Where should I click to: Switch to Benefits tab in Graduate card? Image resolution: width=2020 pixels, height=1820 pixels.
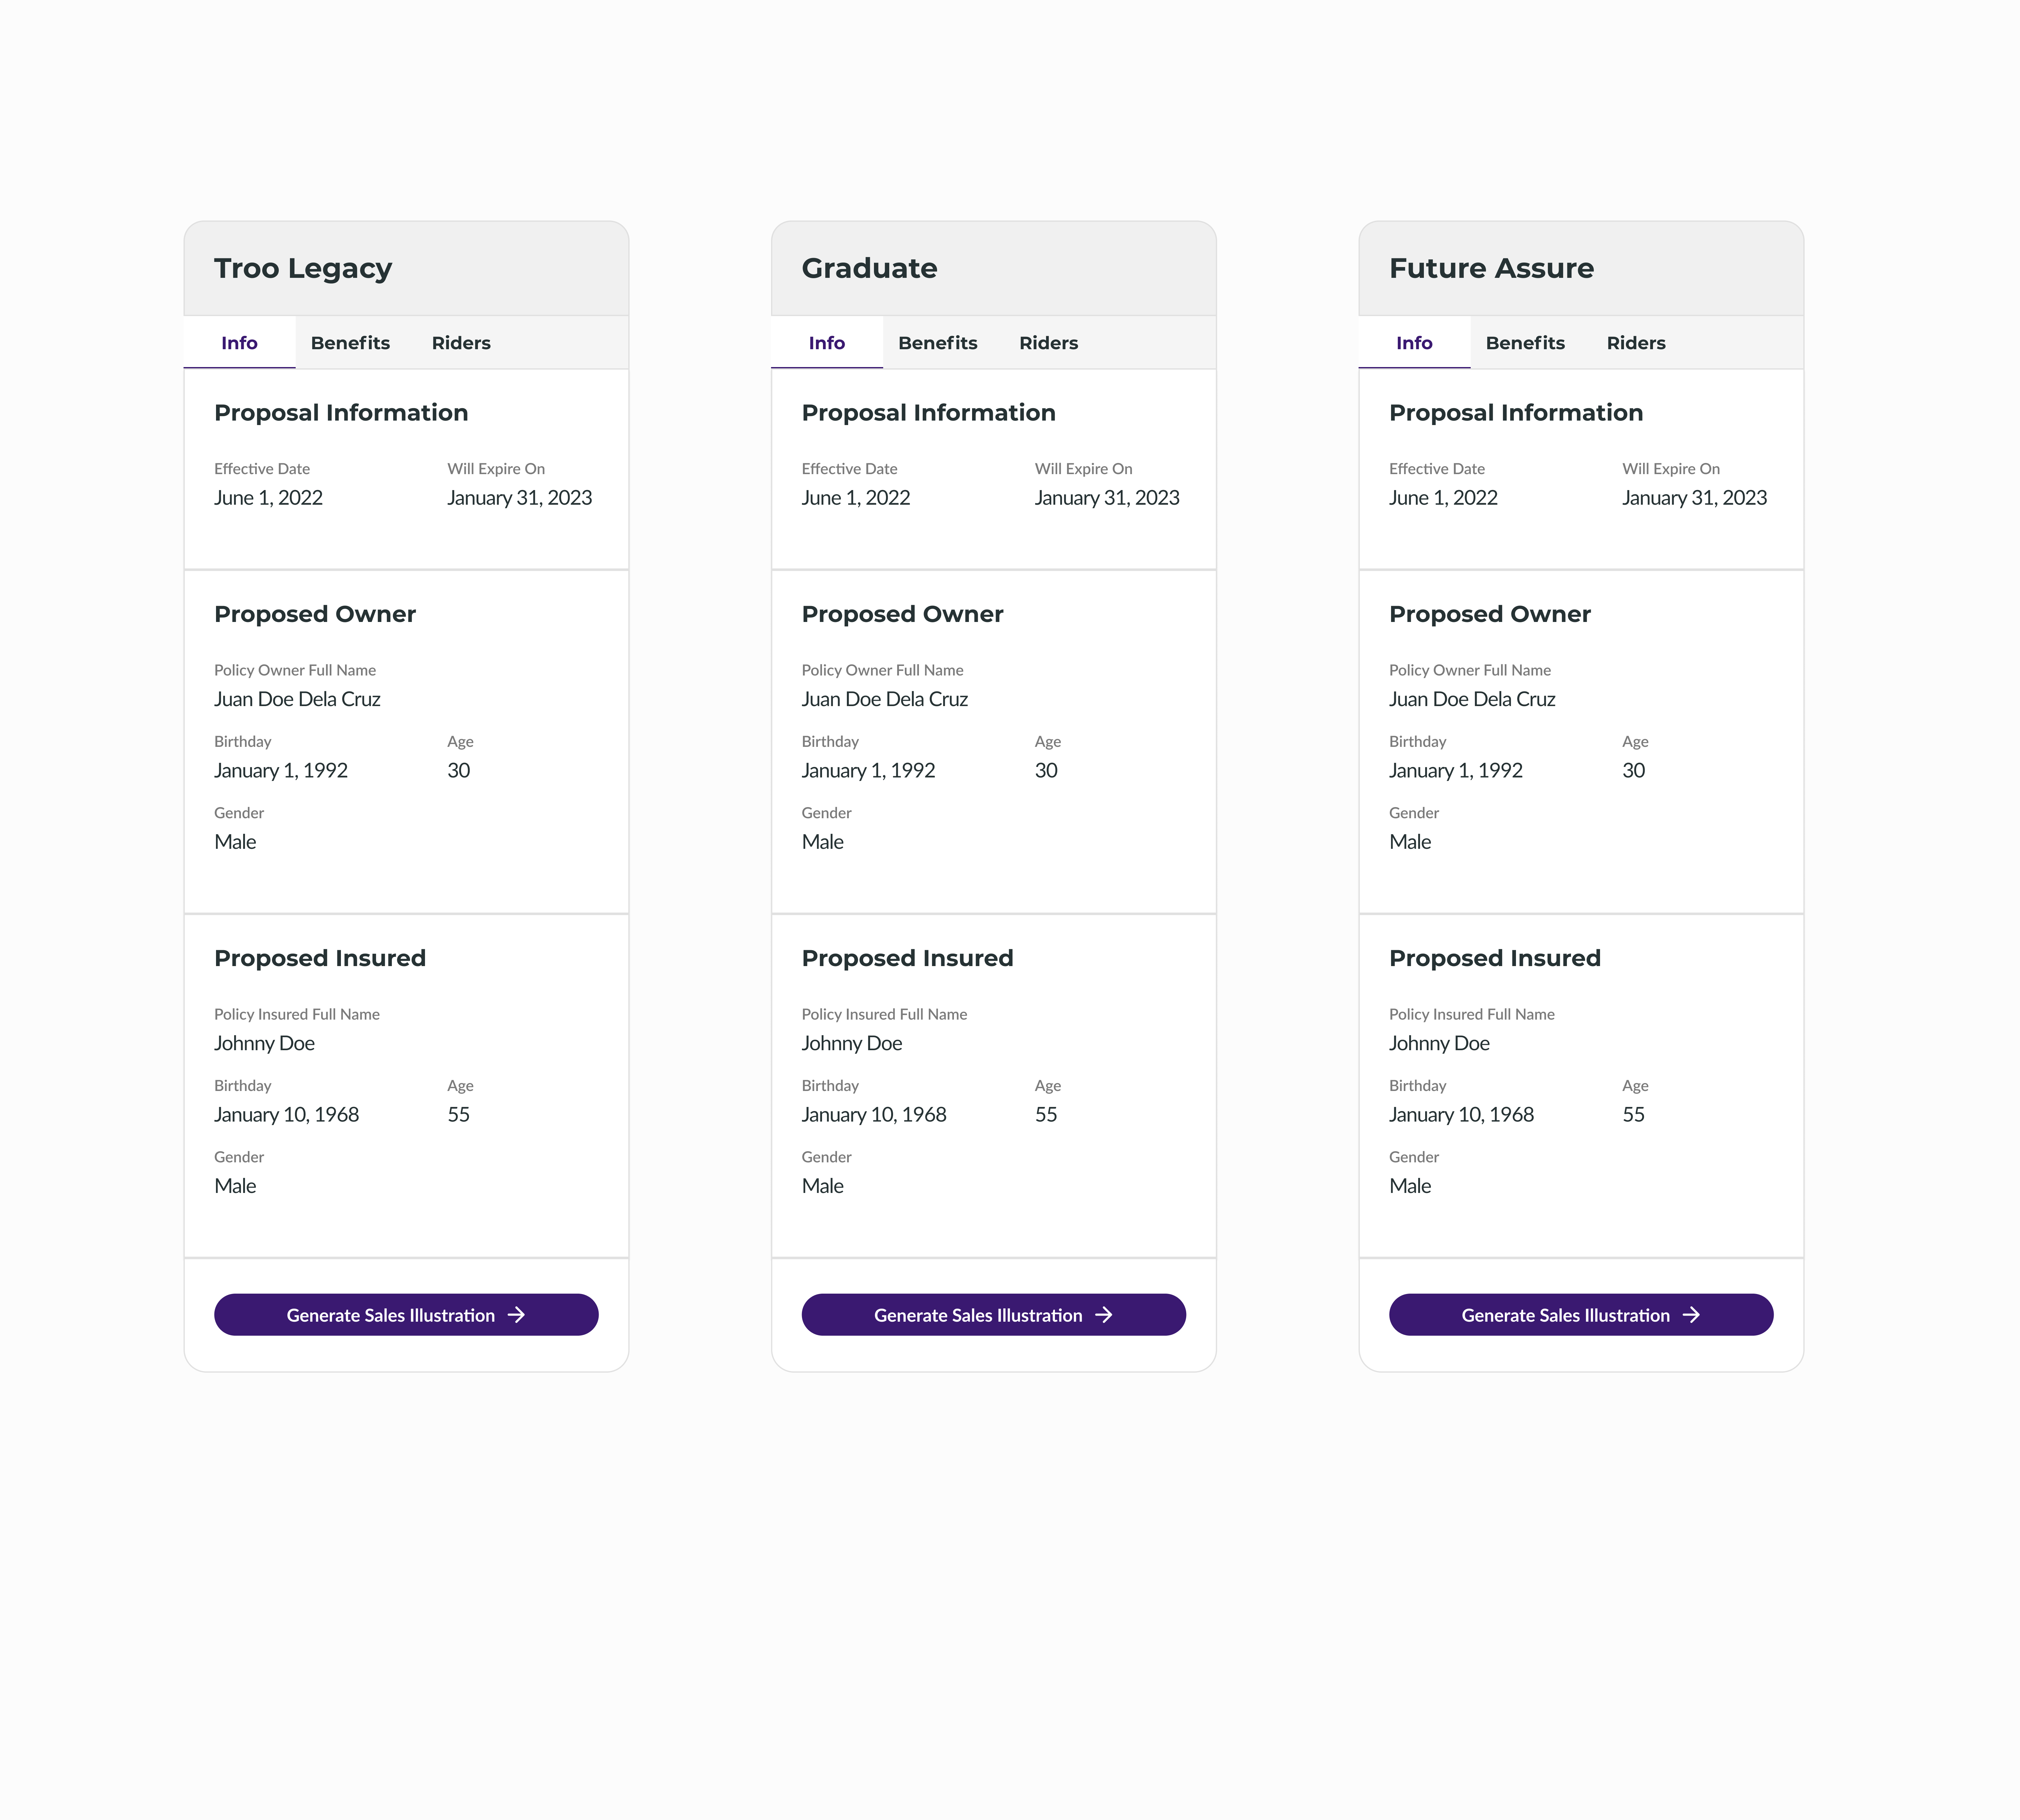click(938, 343)
